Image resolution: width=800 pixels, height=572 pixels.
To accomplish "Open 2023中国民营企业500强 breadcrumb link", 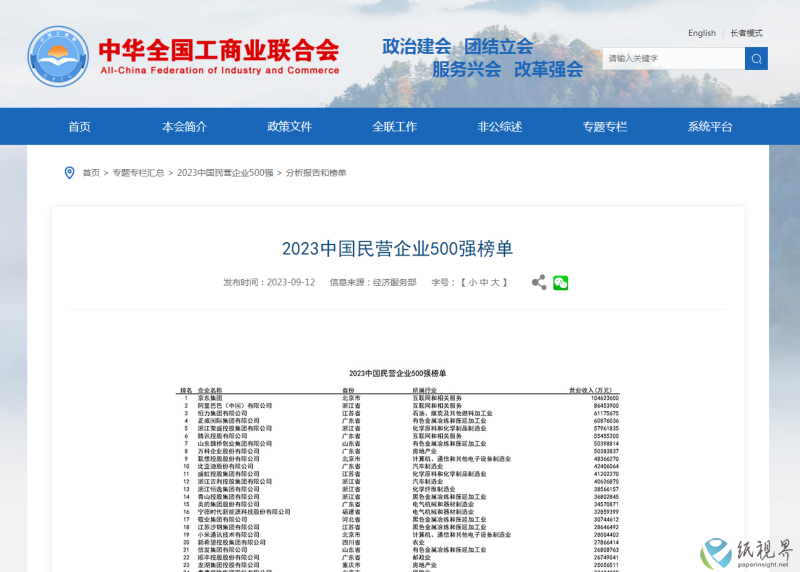I will pyautogui.click(x=225, y=173).
